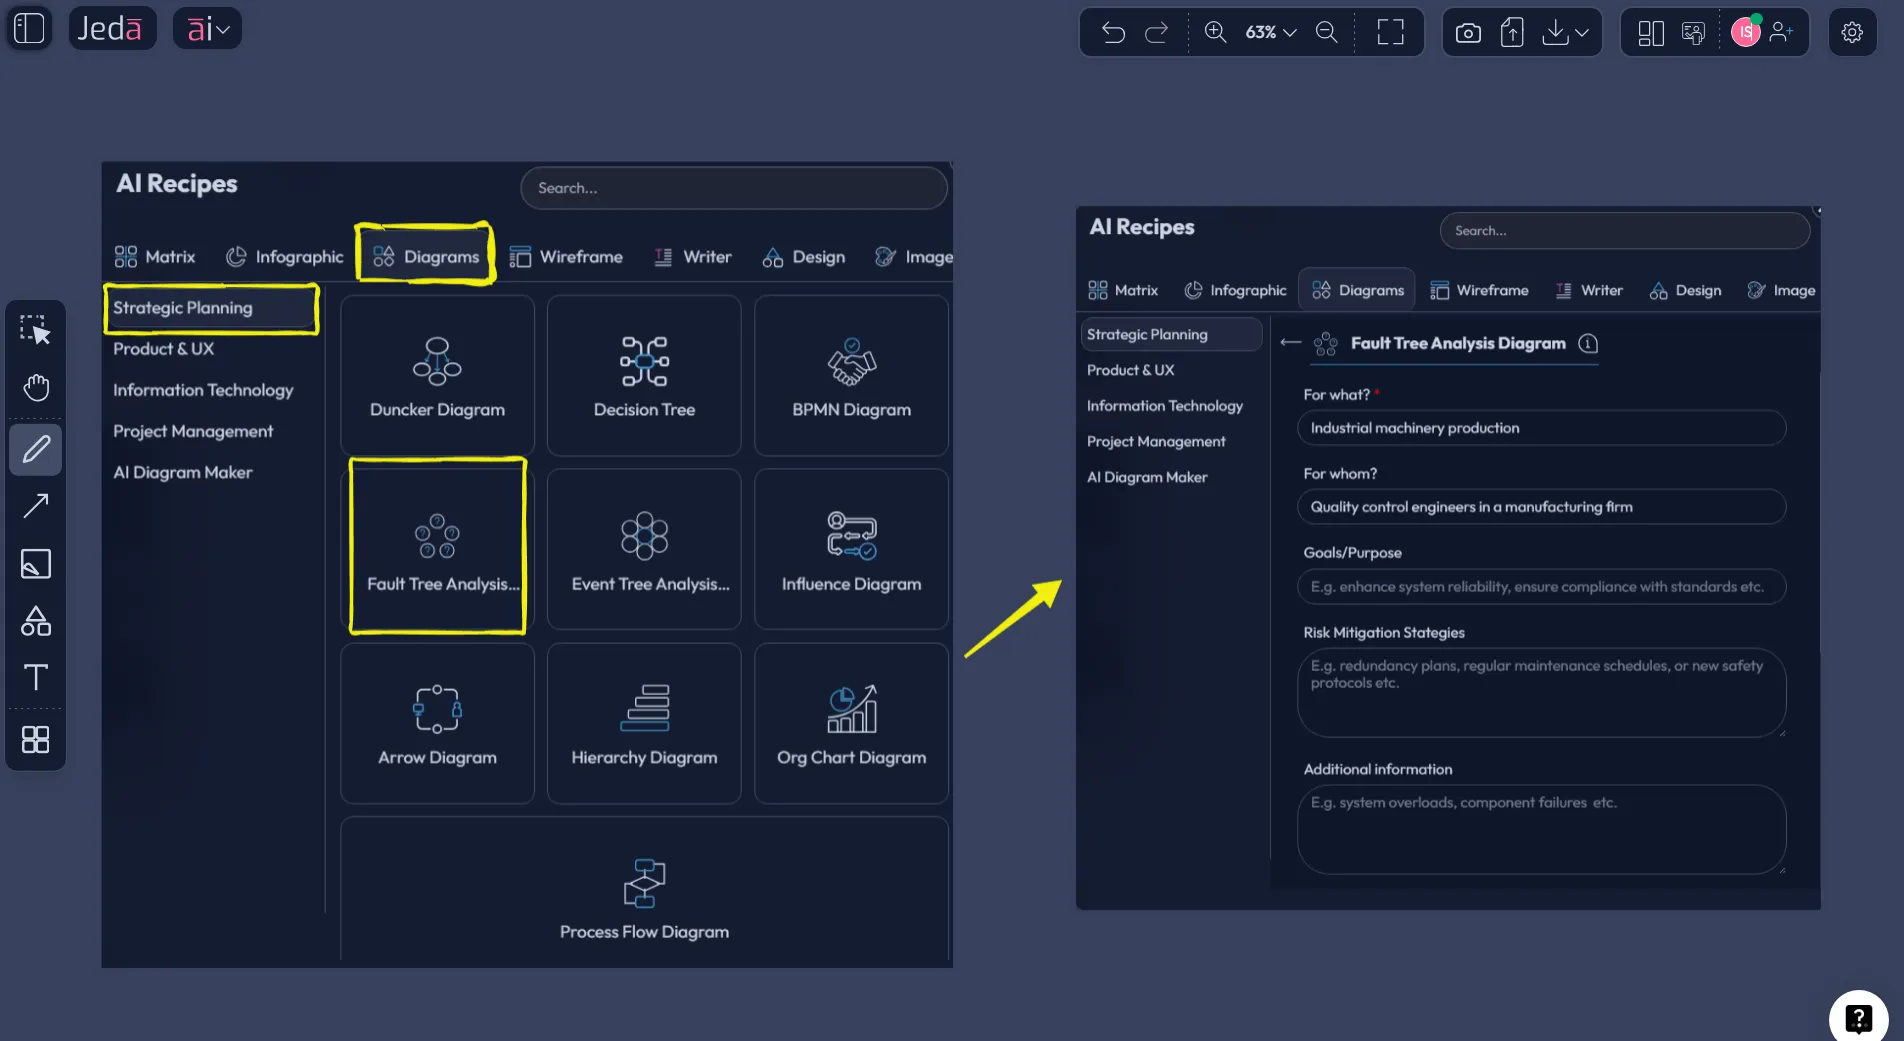
Task: Expand the 63% zoom level dropdown
Action: (x=1271, y=33)
